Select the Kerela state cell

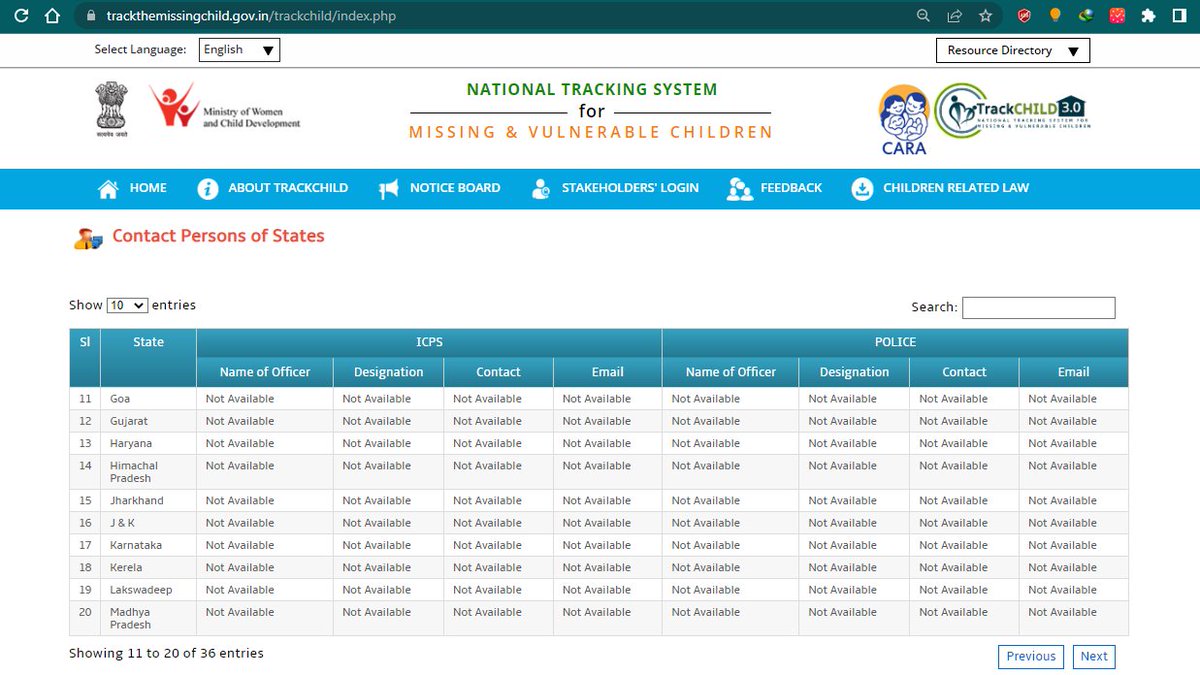click(x=148, y=567)
